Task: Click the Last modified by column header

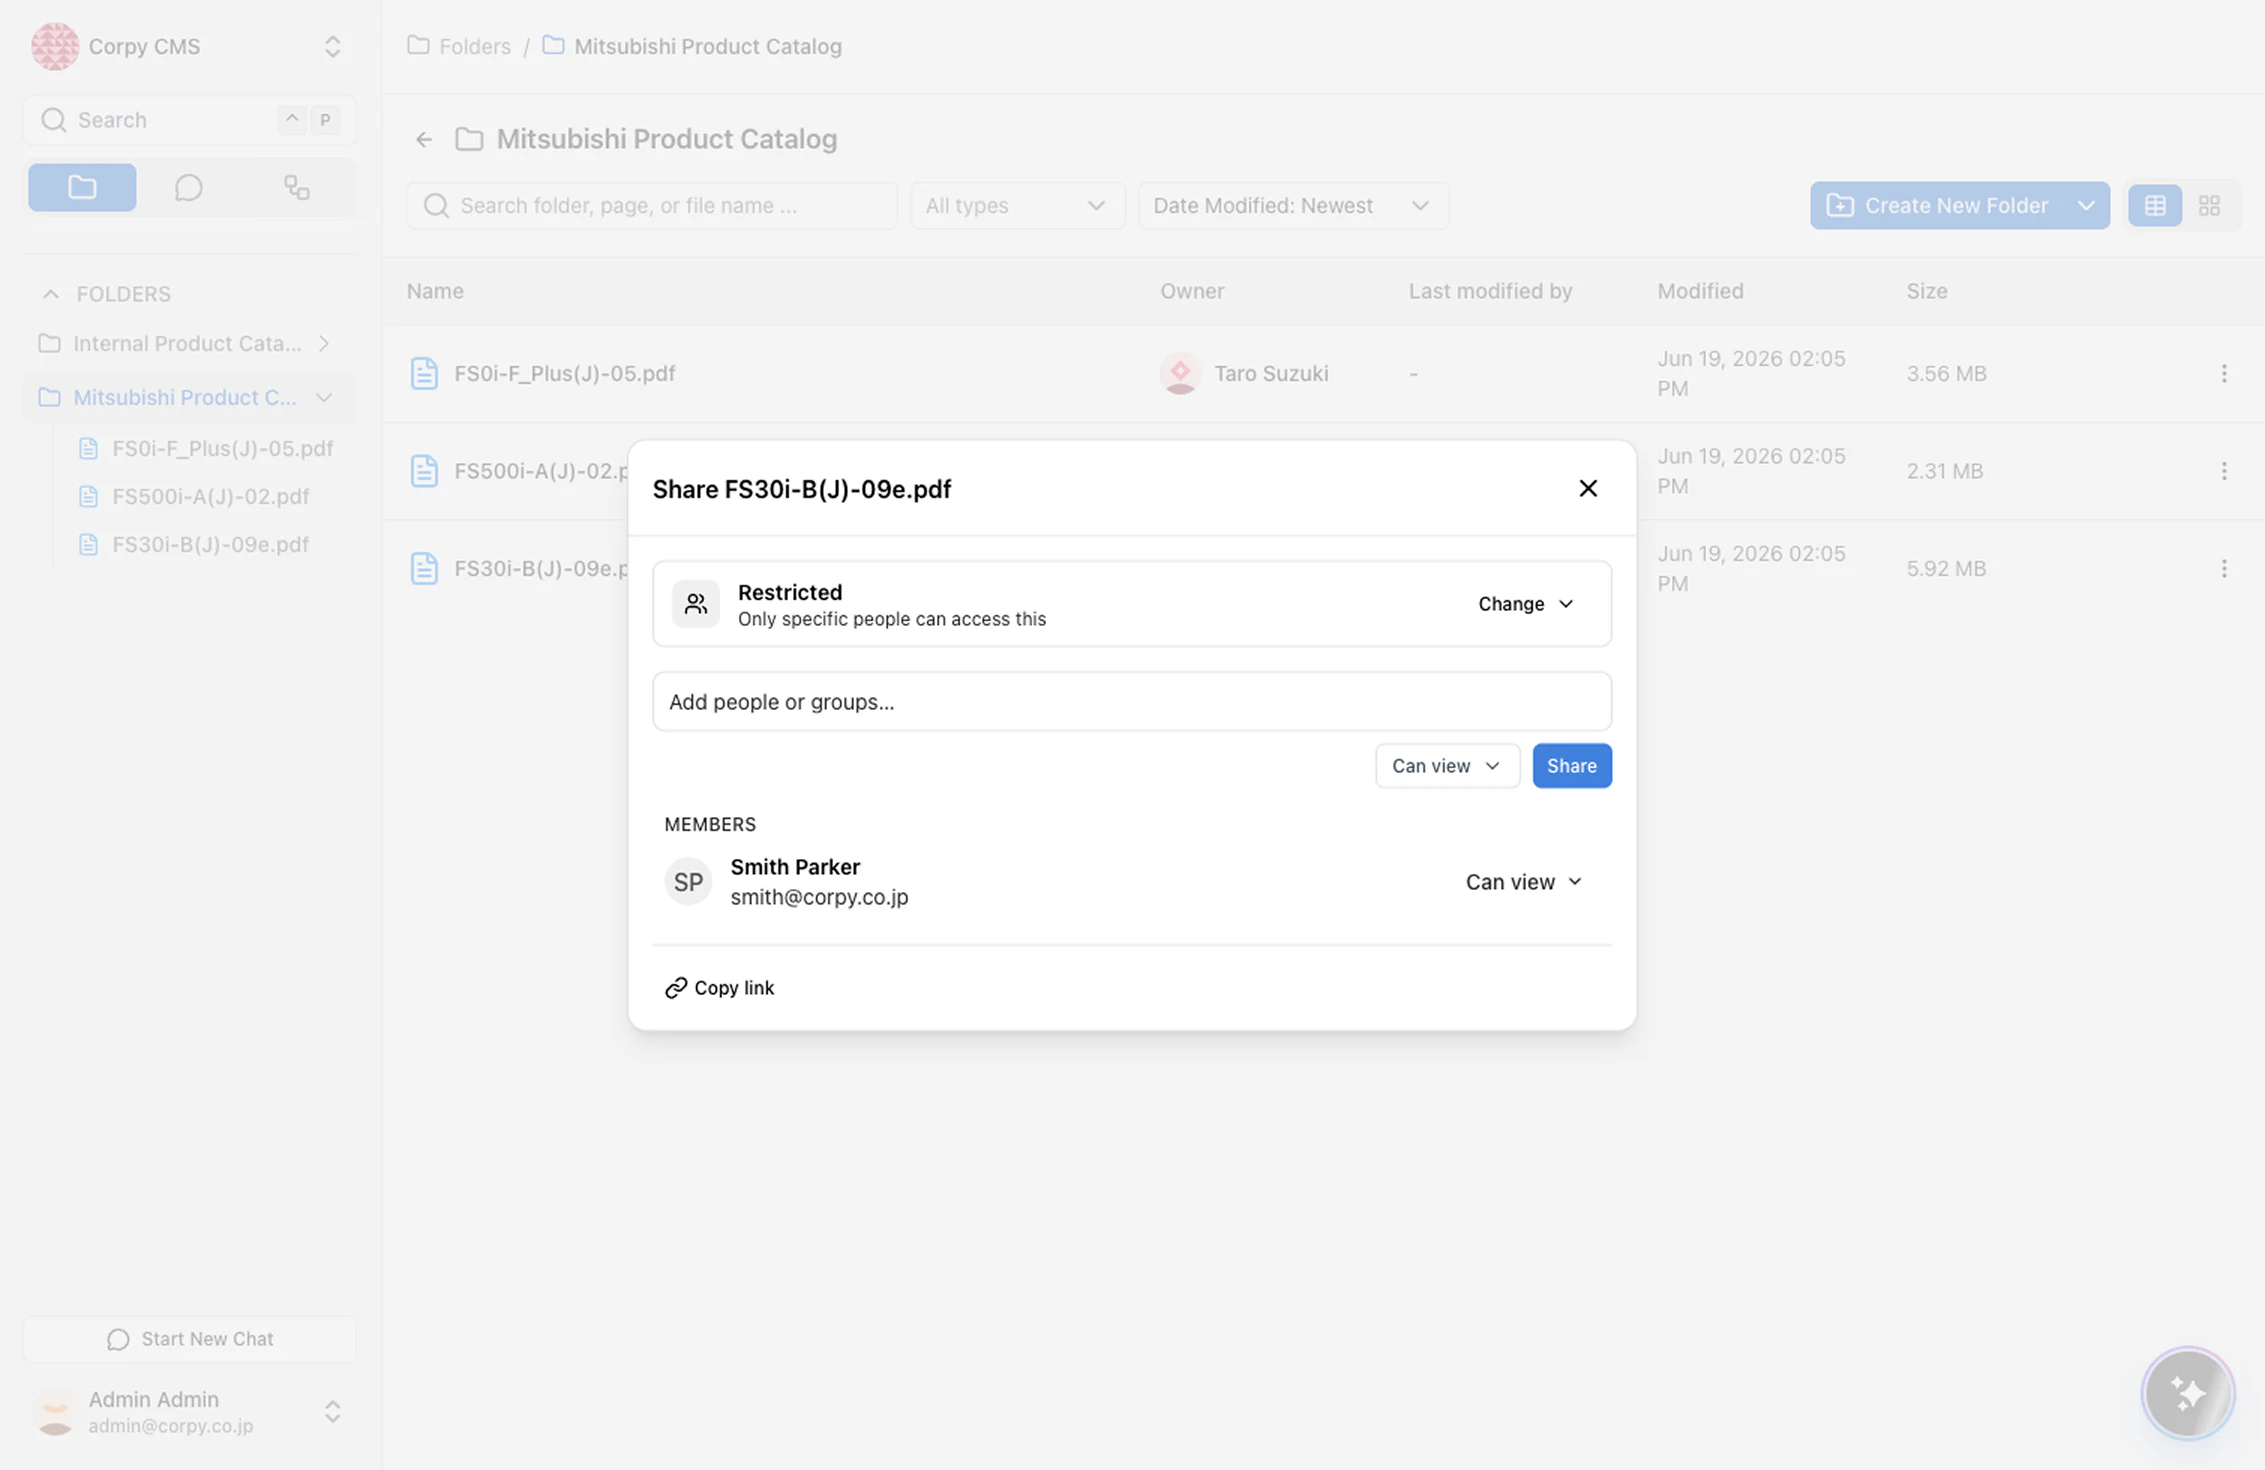Action: [1490, 291]
